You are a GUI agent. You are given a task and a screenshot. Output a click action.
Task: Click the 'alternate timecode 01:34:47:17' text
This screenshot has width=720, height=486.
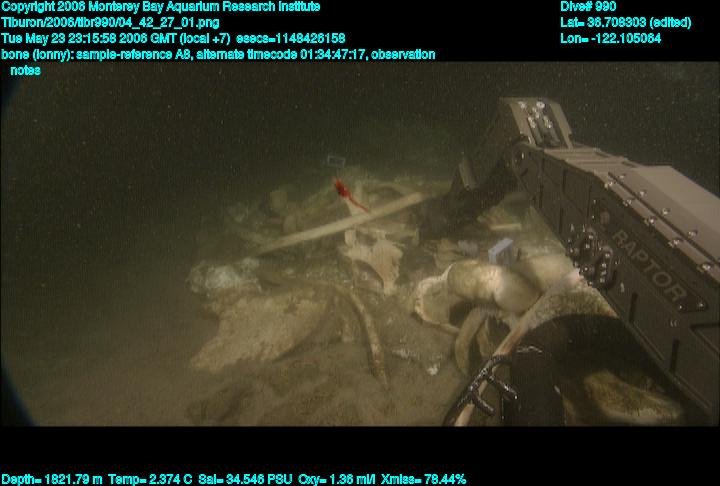[281, 55]
